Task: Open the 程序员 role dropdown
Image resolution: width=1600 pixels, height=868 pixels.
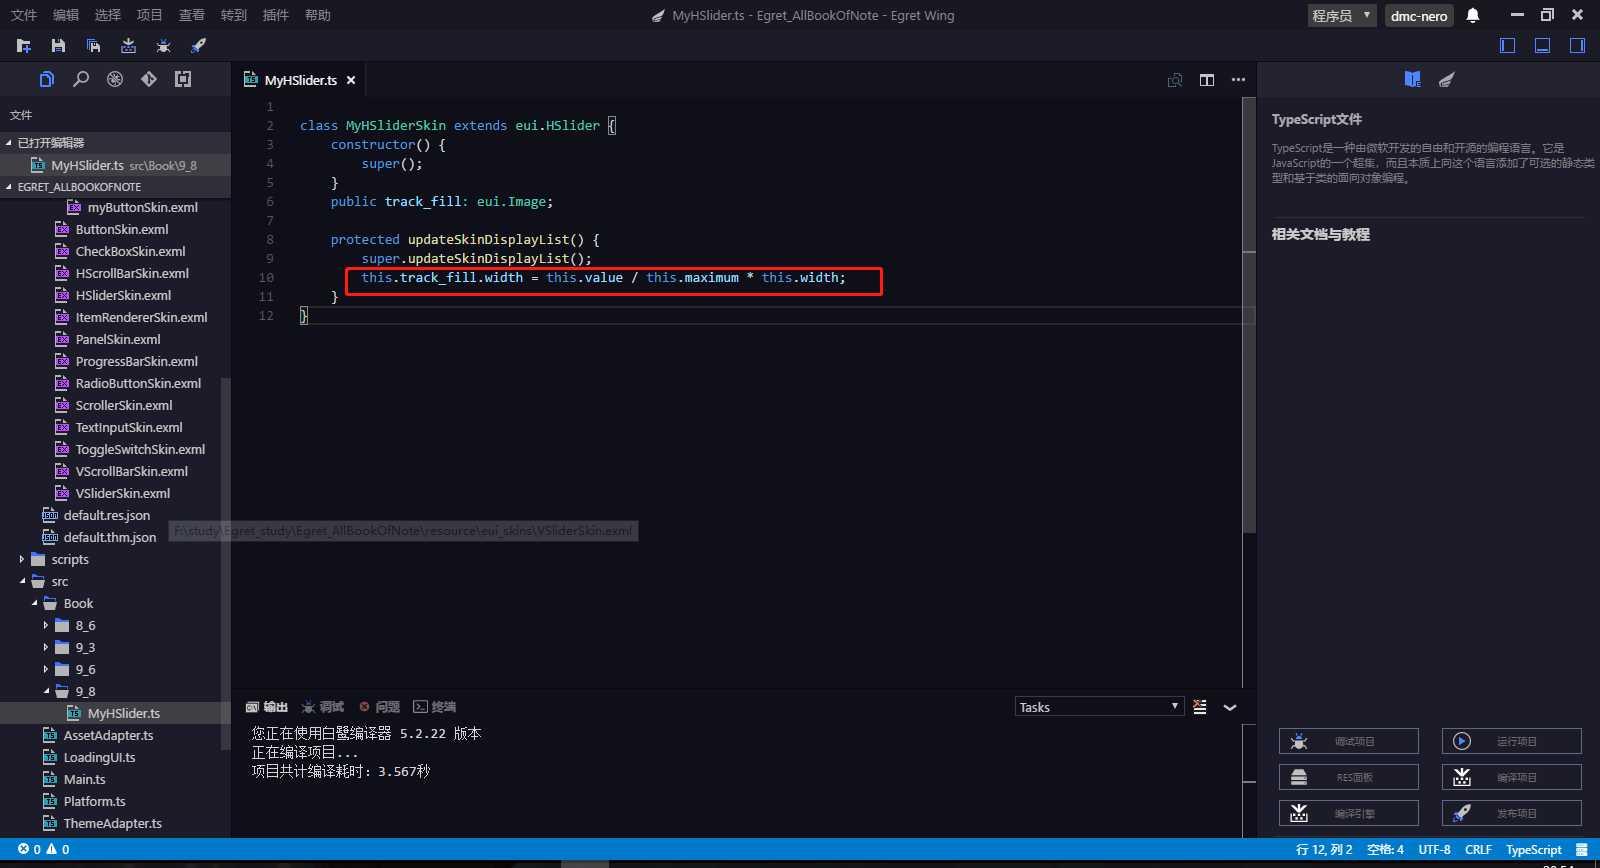Action: [1342, 15]
